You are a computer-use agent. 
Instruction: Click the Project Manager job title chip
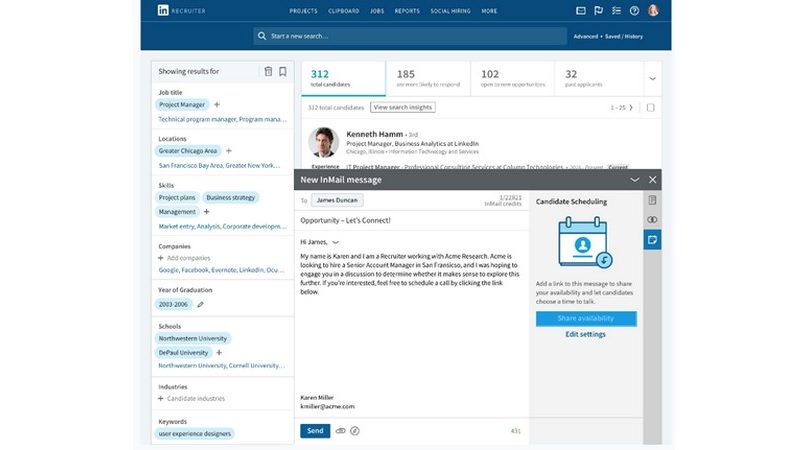pyautogui.click(x=182, y=105)
